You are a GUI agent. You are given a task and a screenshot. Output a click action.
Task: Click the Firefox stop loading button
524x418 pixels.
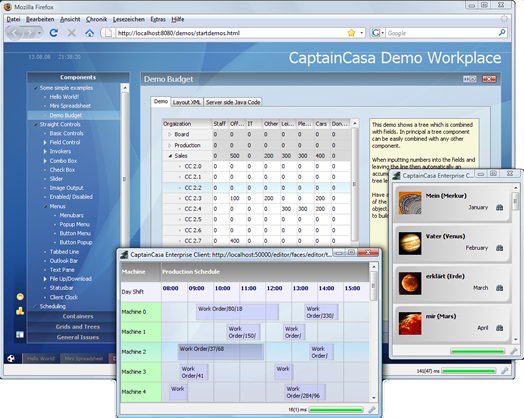pos(72,33)
